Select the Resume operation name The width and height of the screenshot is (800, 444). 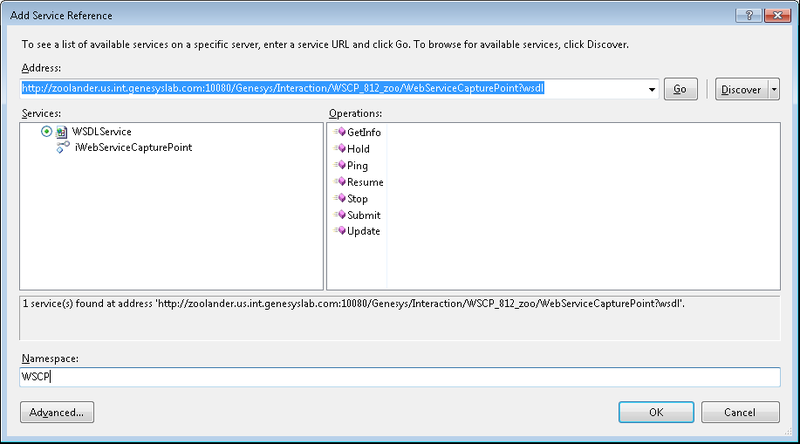[365, 182]
